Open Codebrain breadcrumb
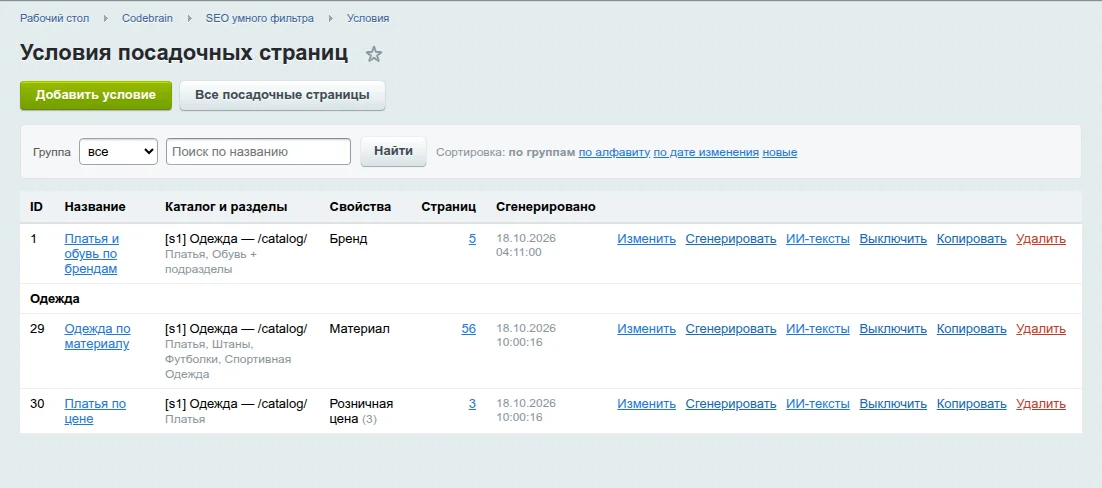This screenshot has width=1102, height=488. point(147,18)
